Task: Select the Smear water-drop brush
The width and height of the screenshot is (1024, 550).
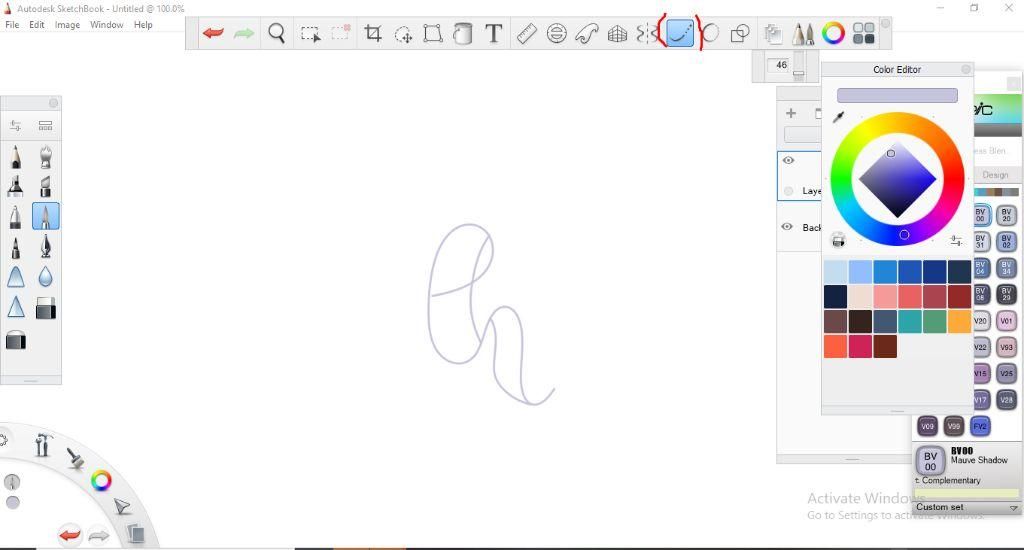Action: pyautogui.click(x=45, y=277)
